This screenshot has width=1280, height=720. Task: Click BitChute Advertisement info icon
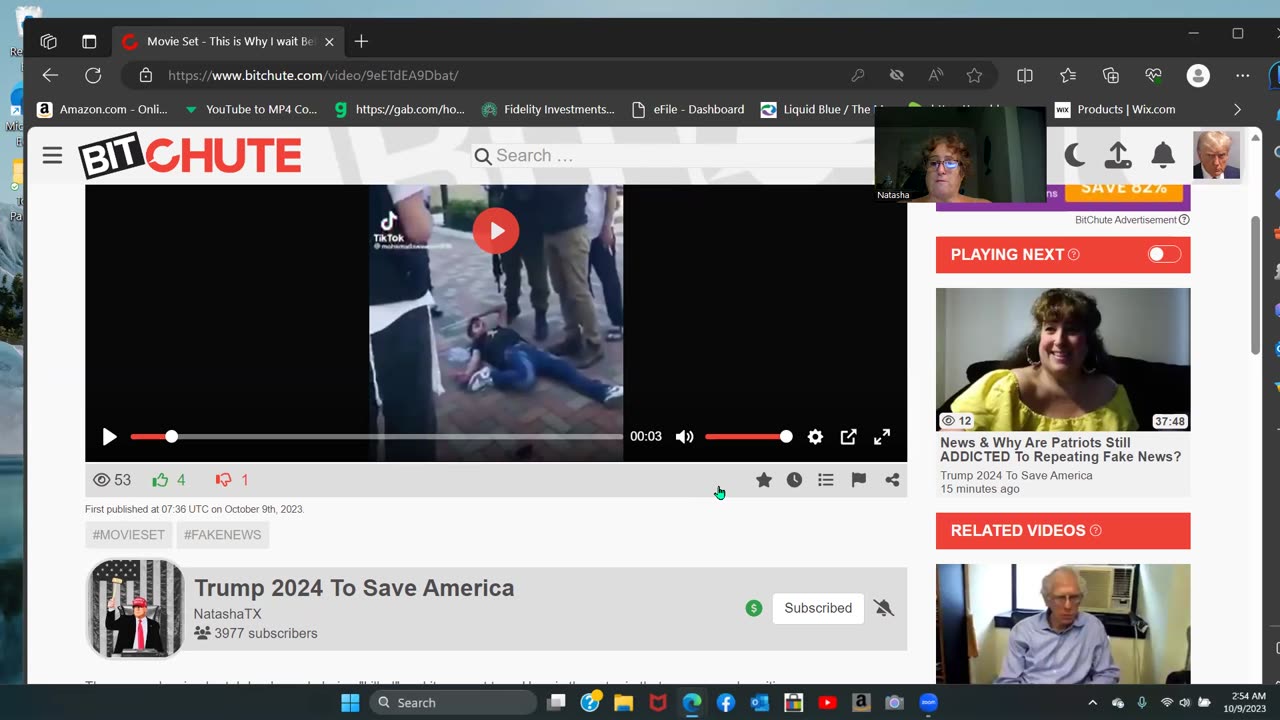1184,220
